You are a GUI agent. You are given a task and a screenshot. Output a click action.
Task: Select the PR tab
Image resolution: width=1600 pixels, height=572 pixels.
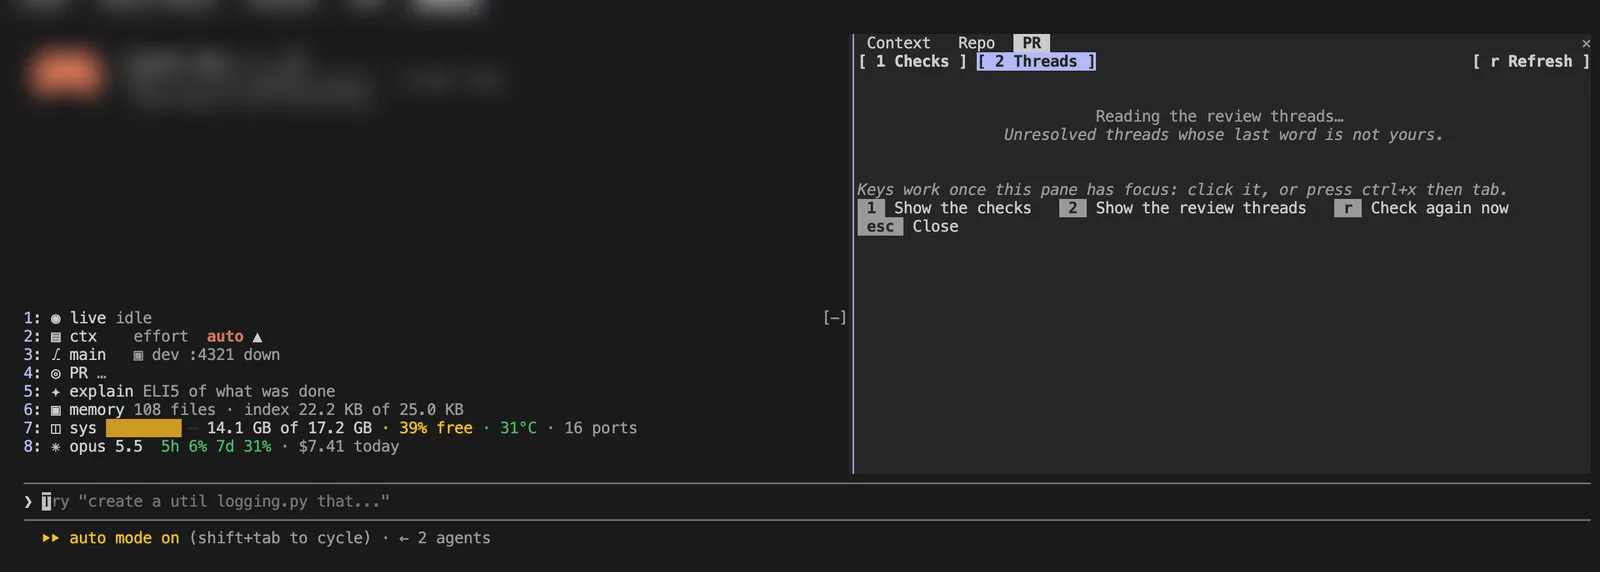click(x=1031, y=43)
